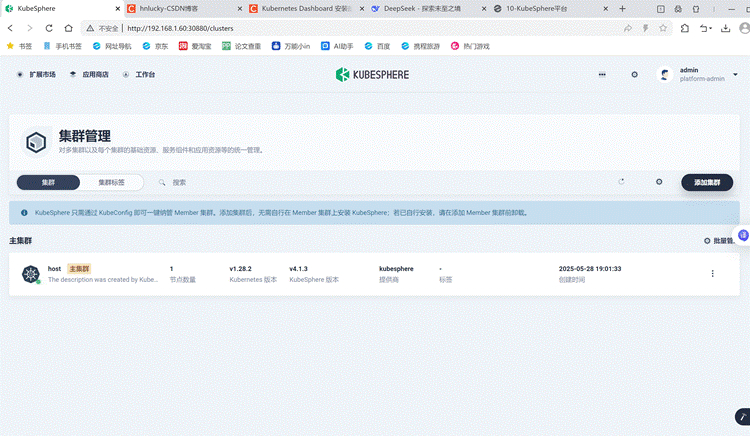This screenshot has width=750, height=436.
Task: Click the 添加集群 button
Action: 707,183
